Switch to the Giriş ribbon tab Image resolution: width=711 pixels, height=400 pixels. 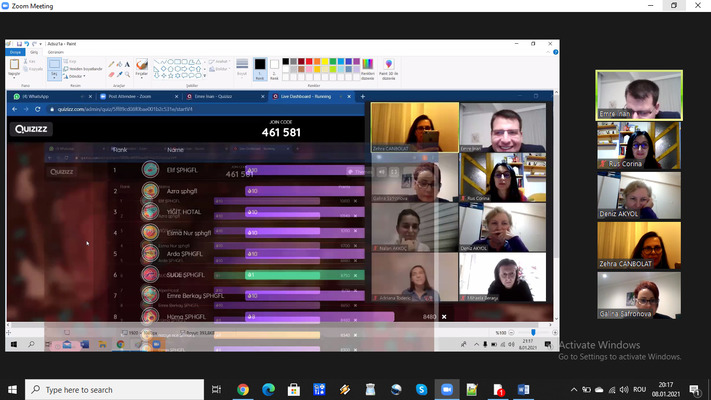click(34, 52)
